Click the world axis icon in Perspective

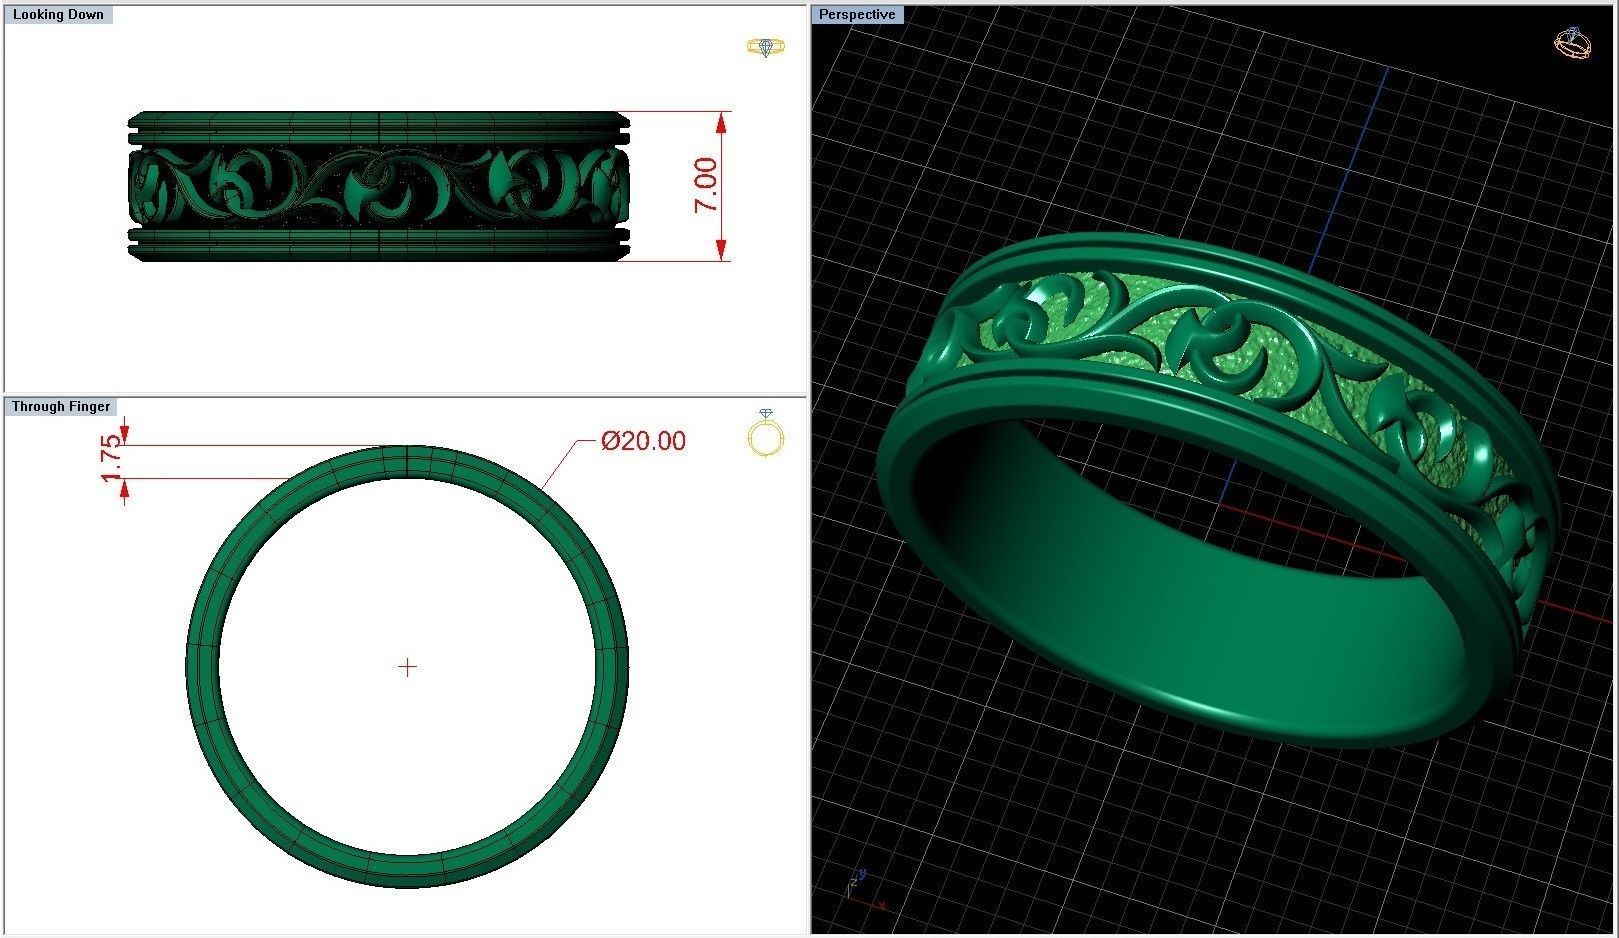[x=865, y=890]
